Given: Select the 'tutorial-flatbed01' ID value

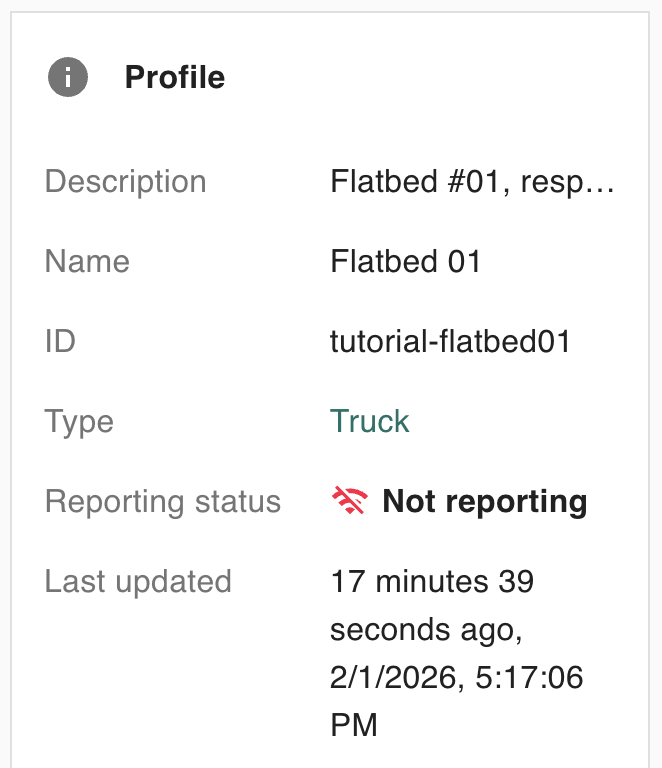Looking at the screenshot, I should tap(449, 342).
